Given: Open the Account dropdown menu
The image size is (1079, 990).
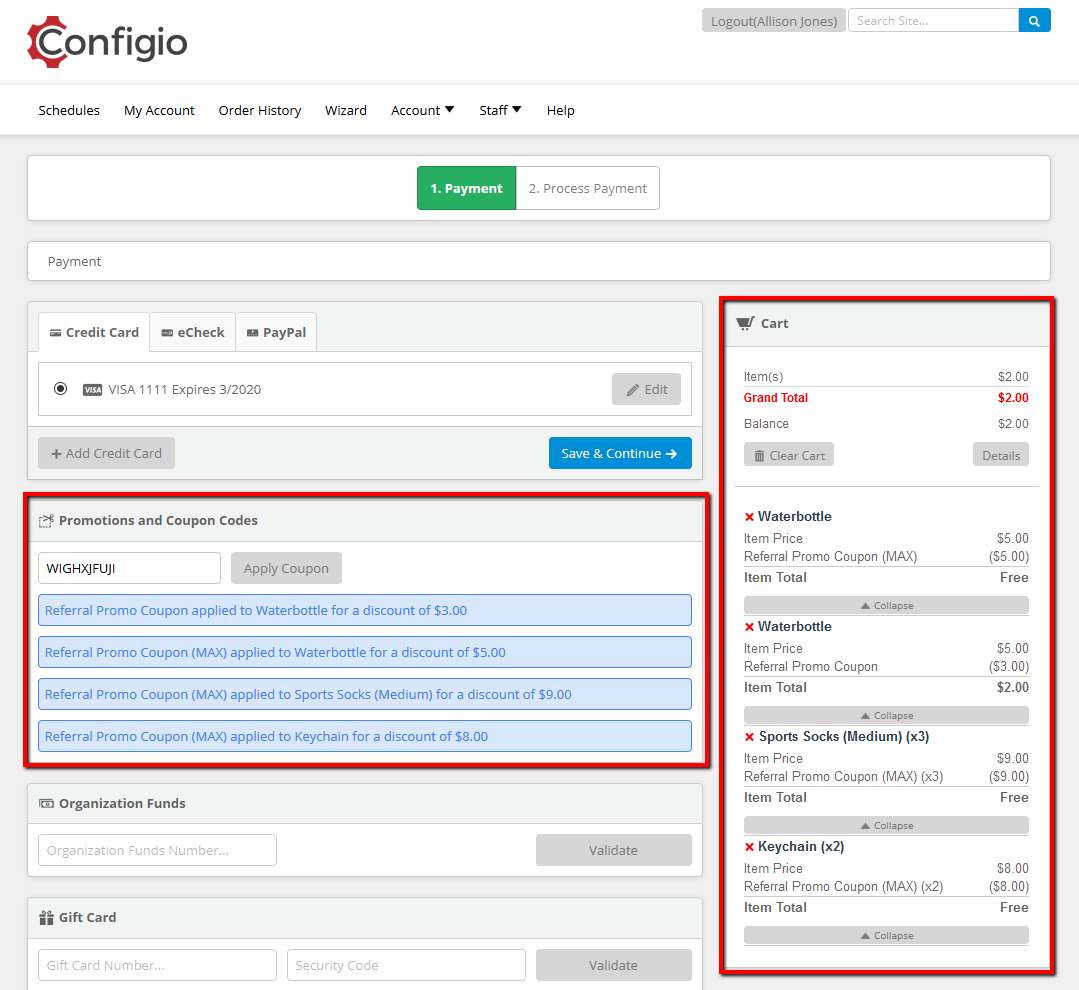Looking at the screenshot, I should 423,110.
